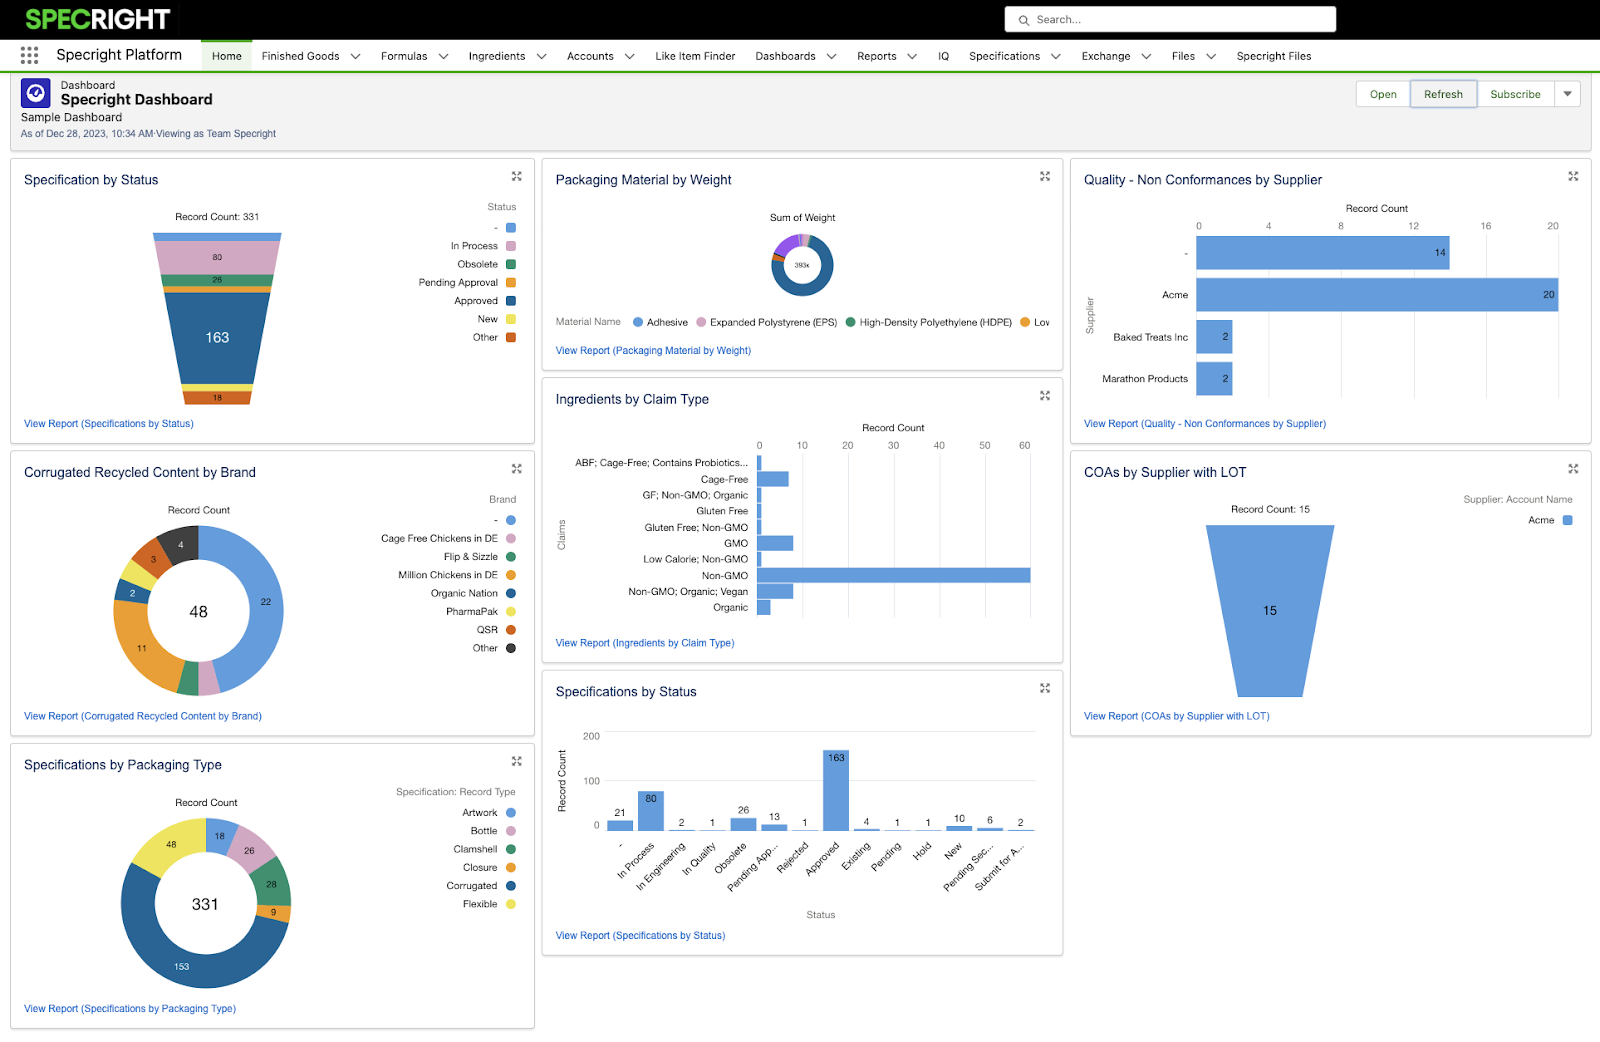This screenshot has width=1600, height=1042.
Task: Open the Finished Goods dropdown chevron
Action: 355,56
